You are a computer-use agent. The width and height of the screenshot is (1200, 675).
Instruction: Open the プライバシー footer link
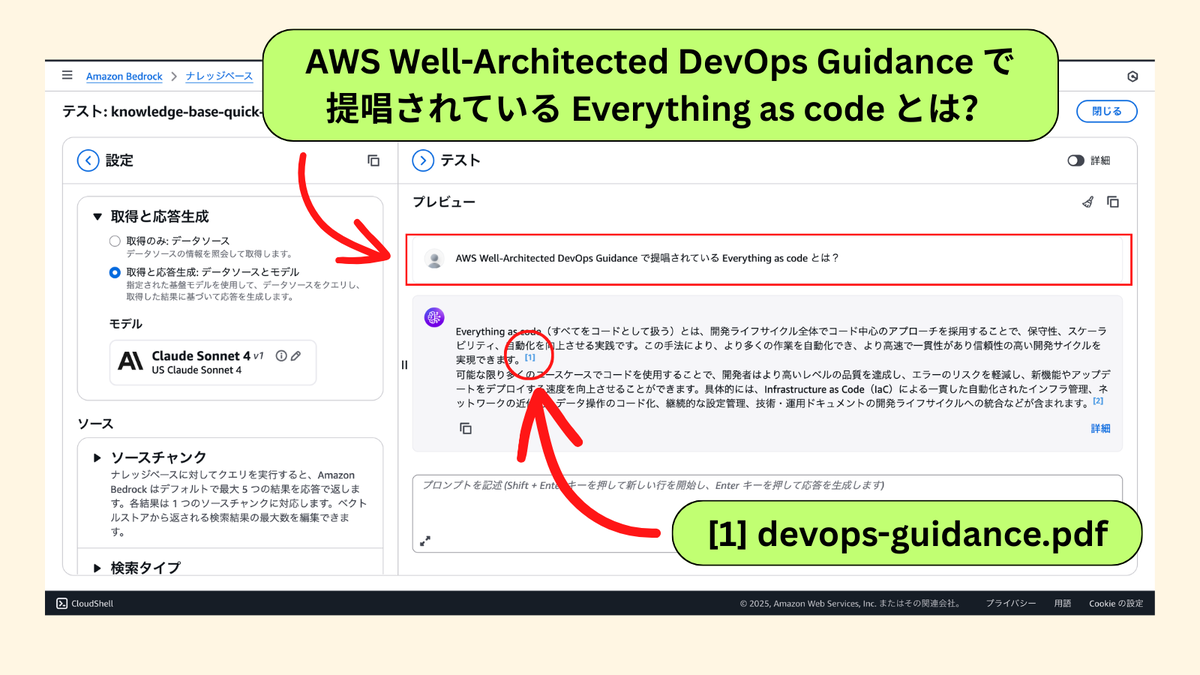click(1011, 603)
